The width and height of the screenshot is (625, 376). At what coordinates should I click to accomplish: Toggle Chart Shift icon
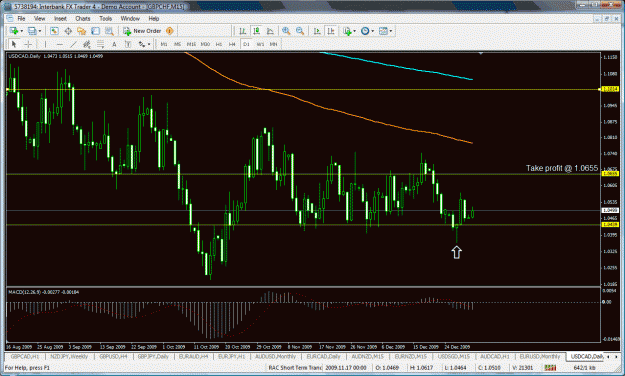pyautogui.click(x=331, y=31)
